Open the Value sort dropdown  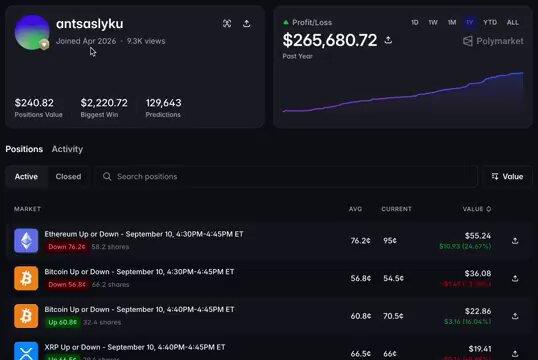pos(507,176)
